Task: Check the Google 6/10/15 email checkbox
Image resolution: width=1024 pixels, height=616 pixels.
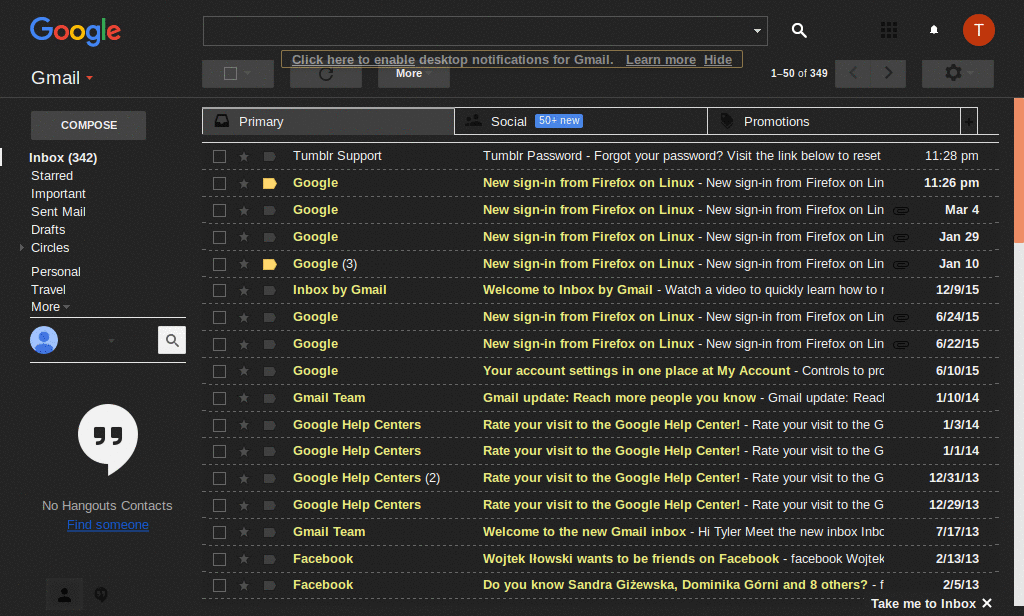Action: point(219,371)
